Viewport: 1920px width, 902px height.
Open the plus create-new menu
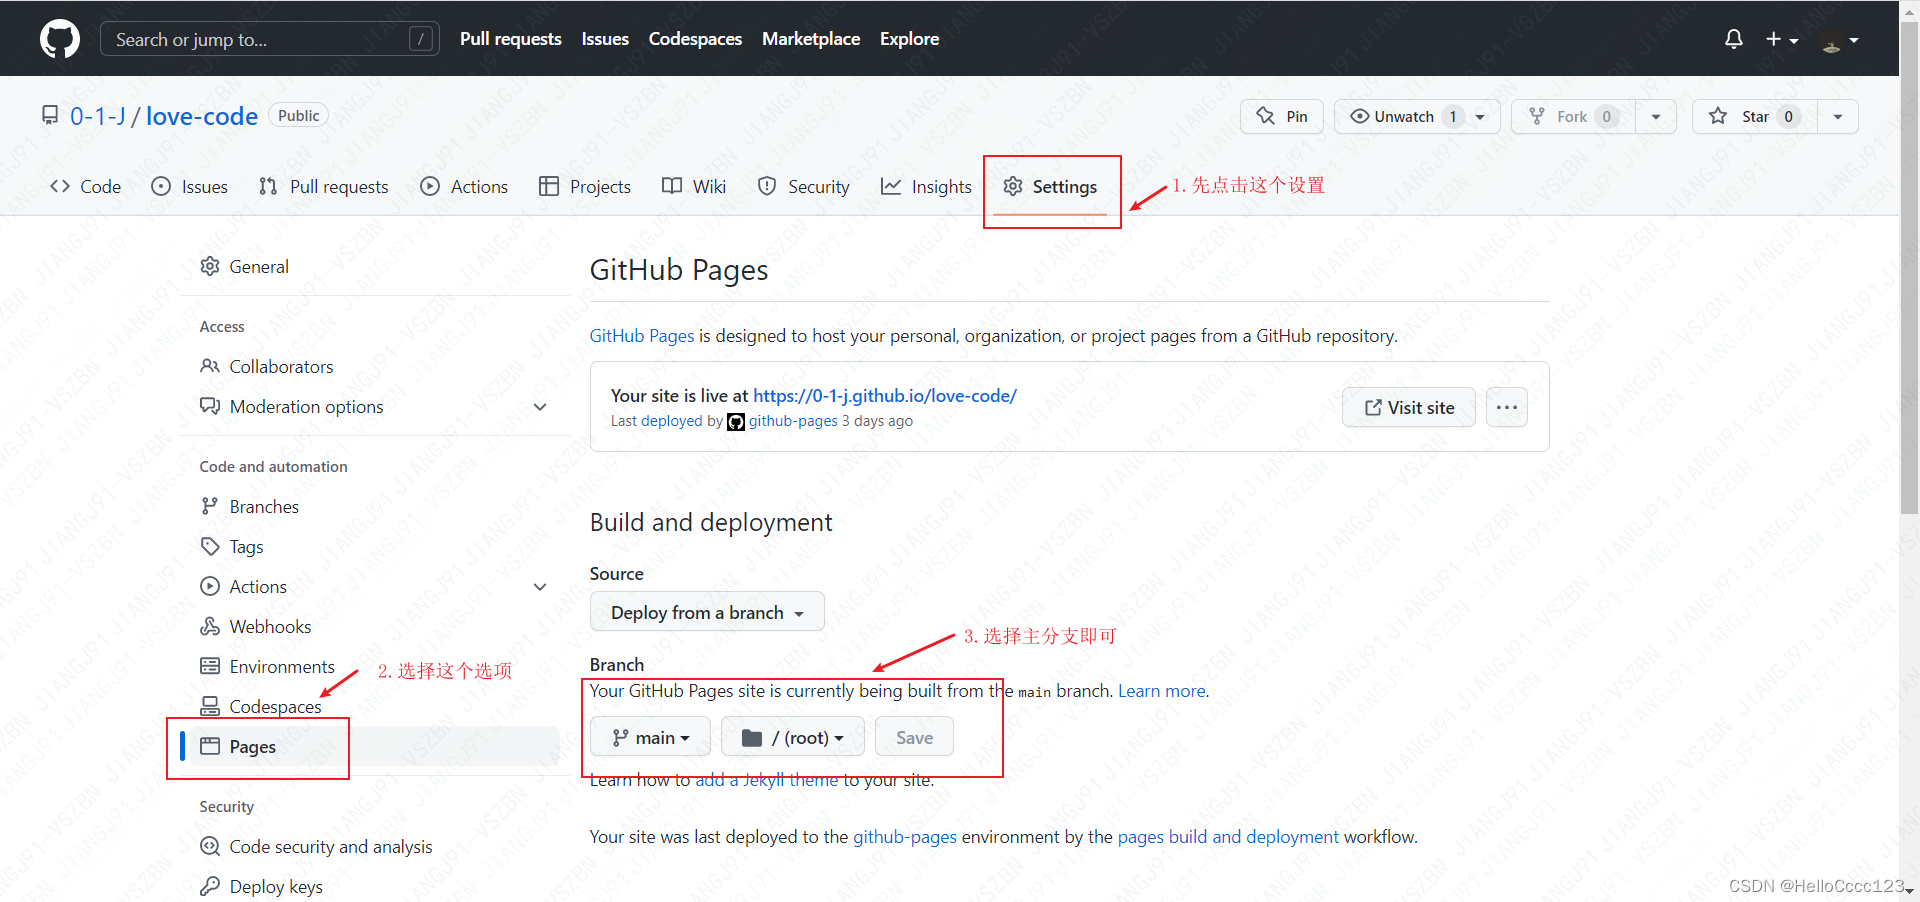pos(1782,39)
